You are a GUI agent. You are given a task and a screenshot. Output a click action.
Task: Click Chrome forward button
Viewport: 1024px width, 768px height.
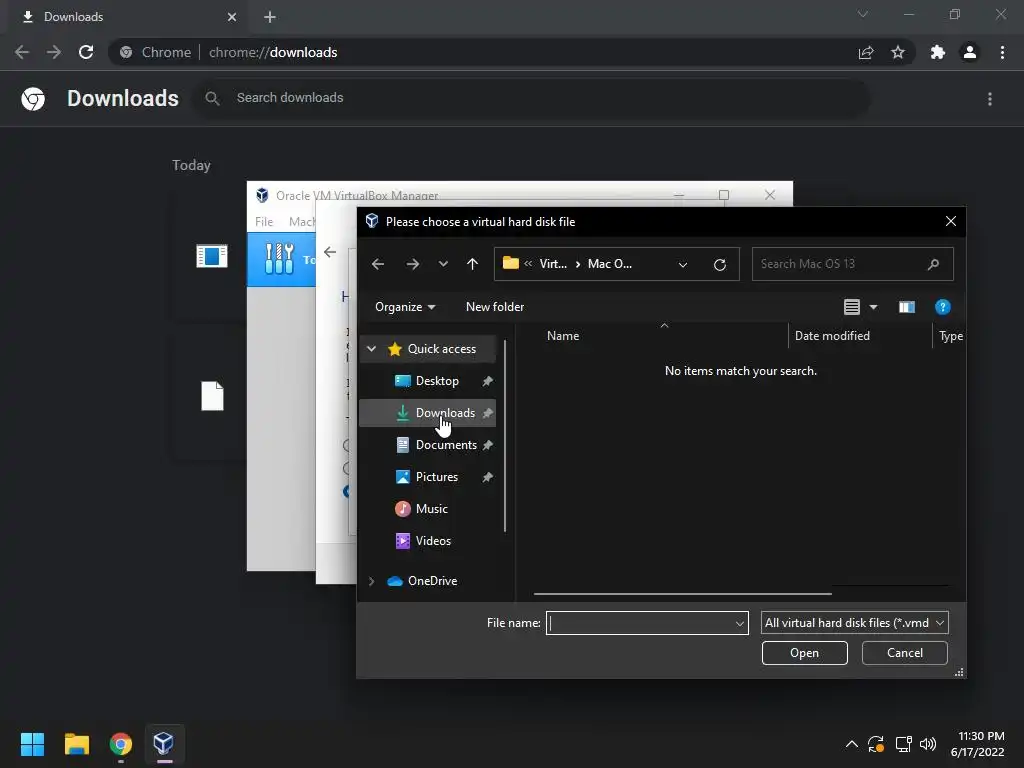click(x=54, y=52)
